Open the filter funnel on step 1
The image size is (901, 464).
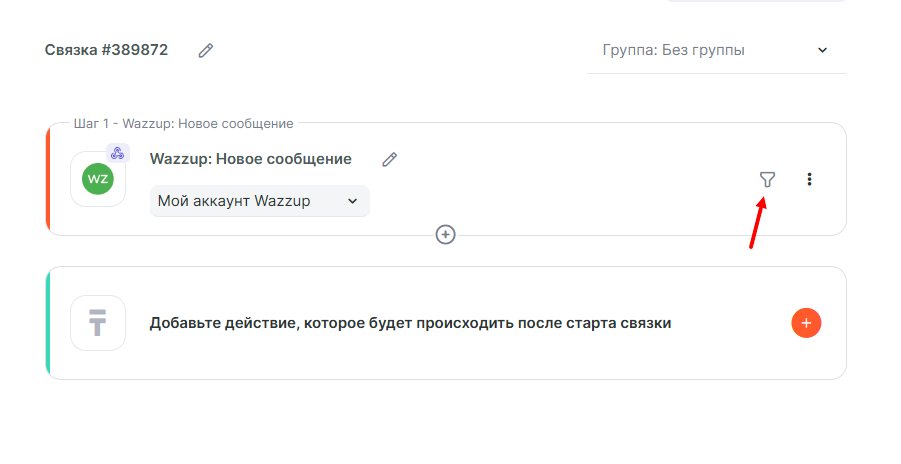[x=767, y=179]
